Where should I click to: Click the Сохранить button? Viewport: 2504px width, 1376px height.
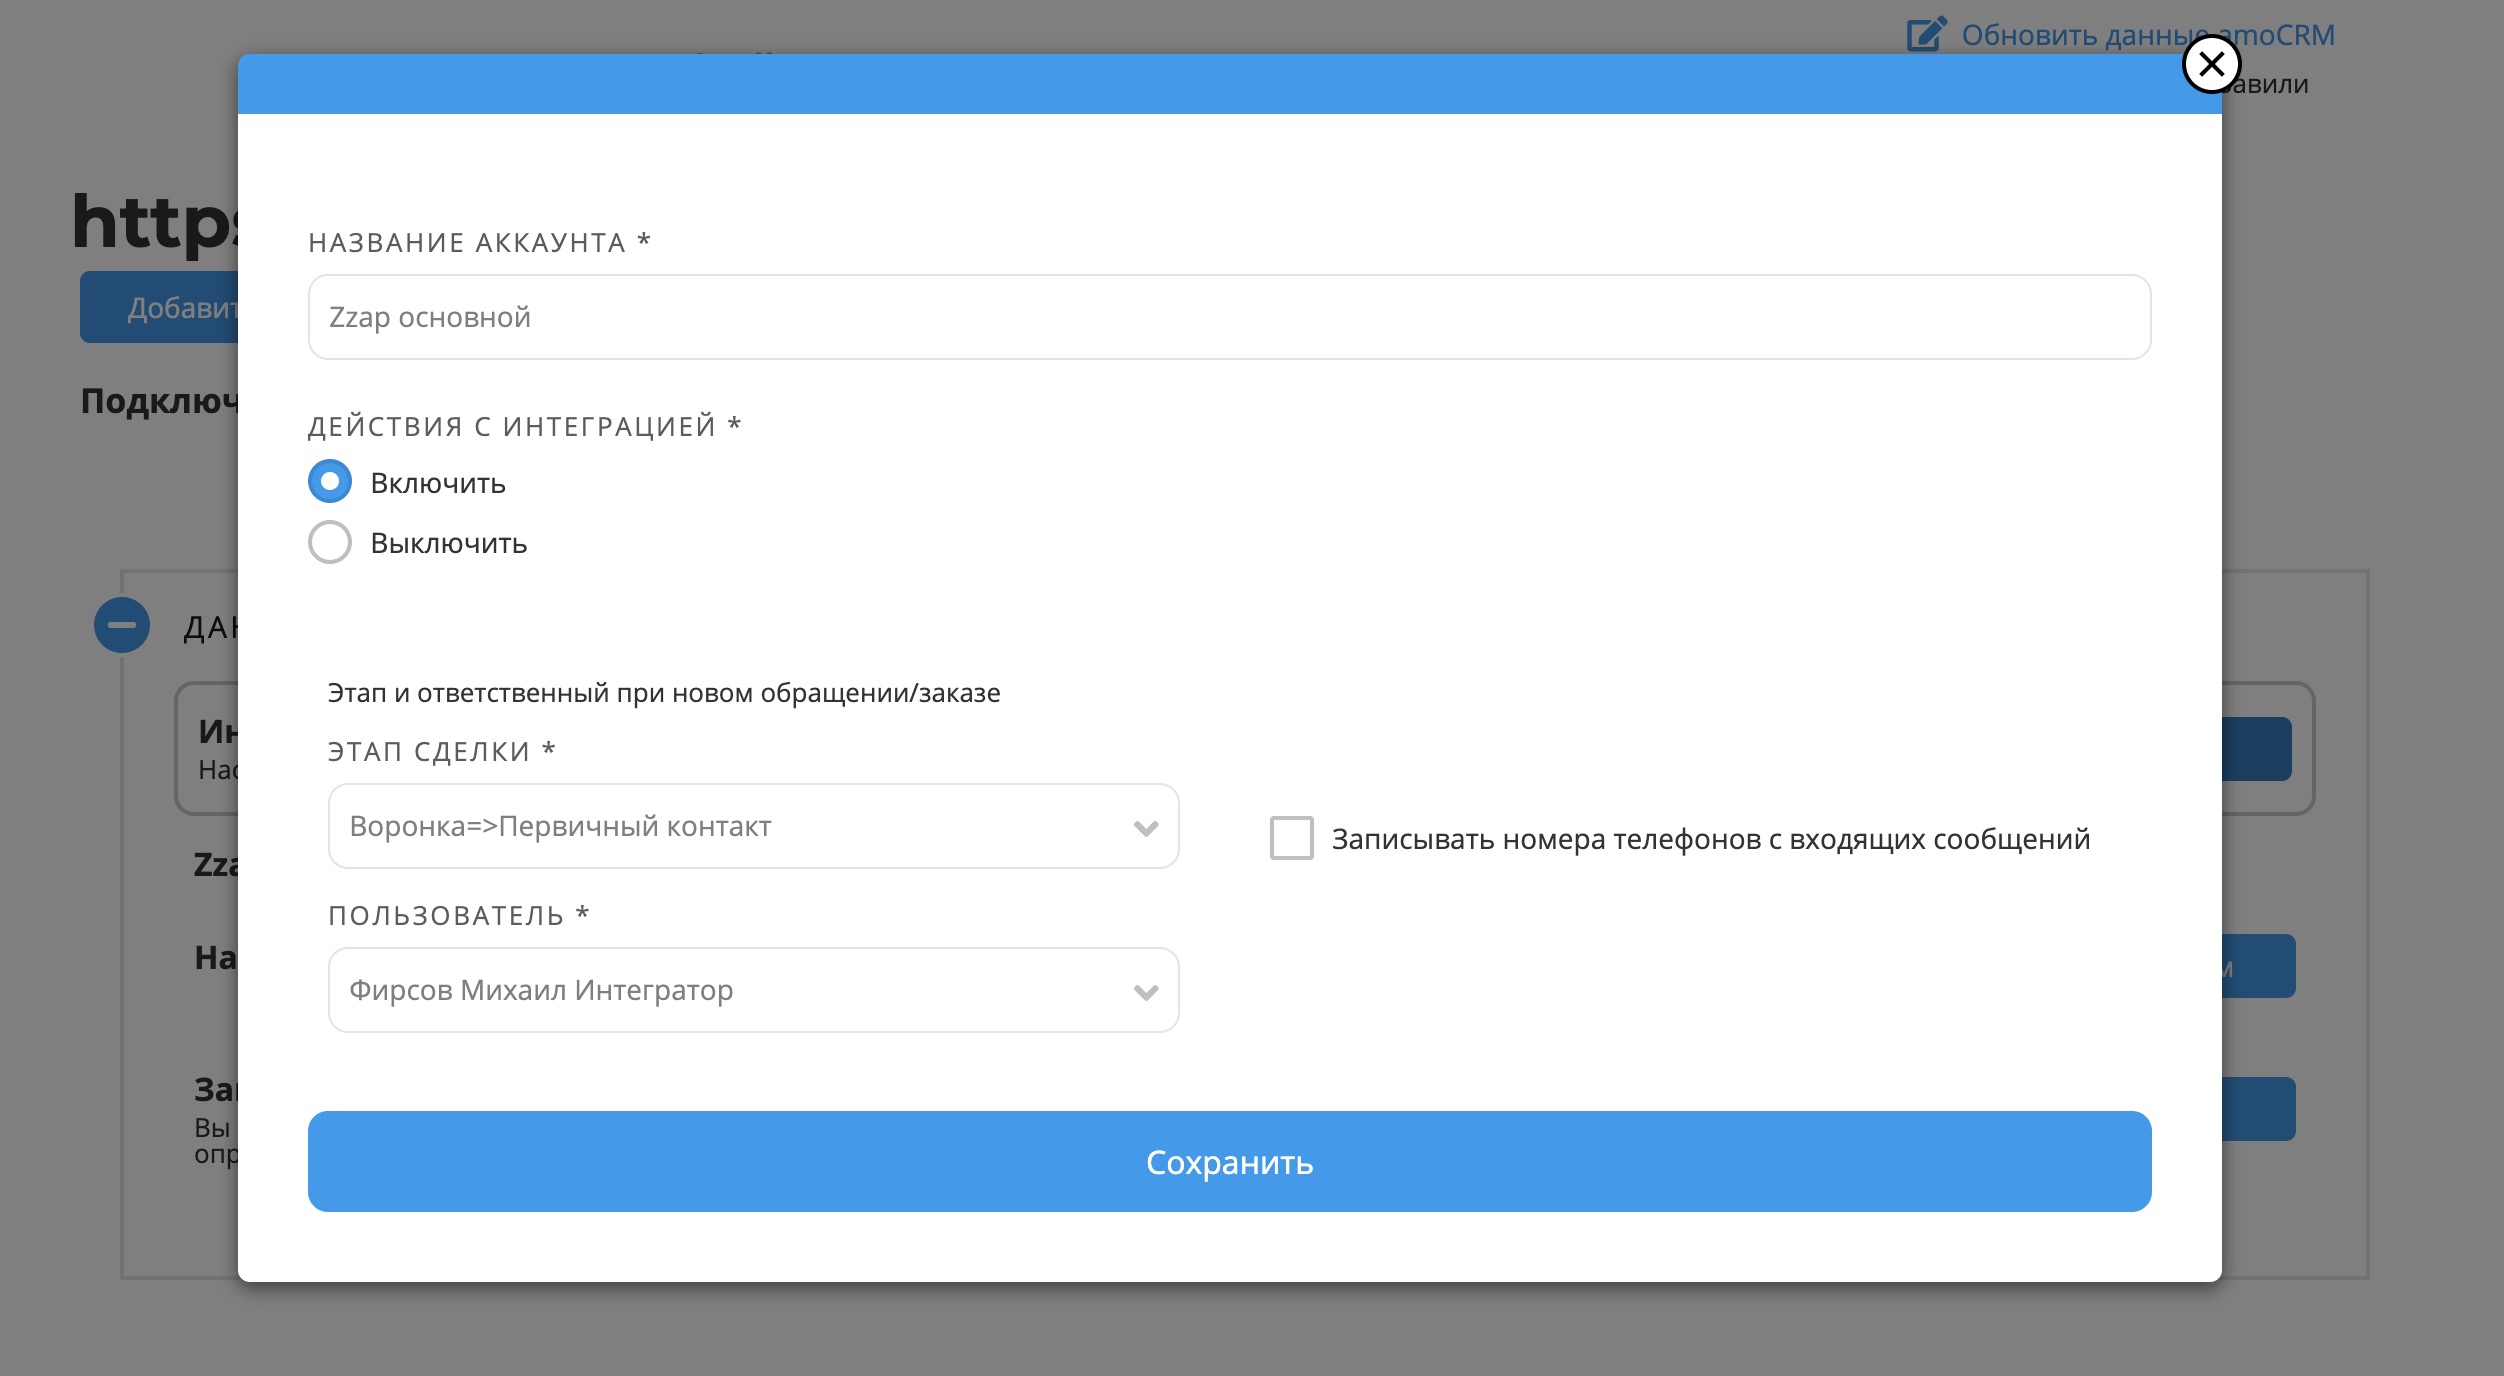click(1229, 1162)
